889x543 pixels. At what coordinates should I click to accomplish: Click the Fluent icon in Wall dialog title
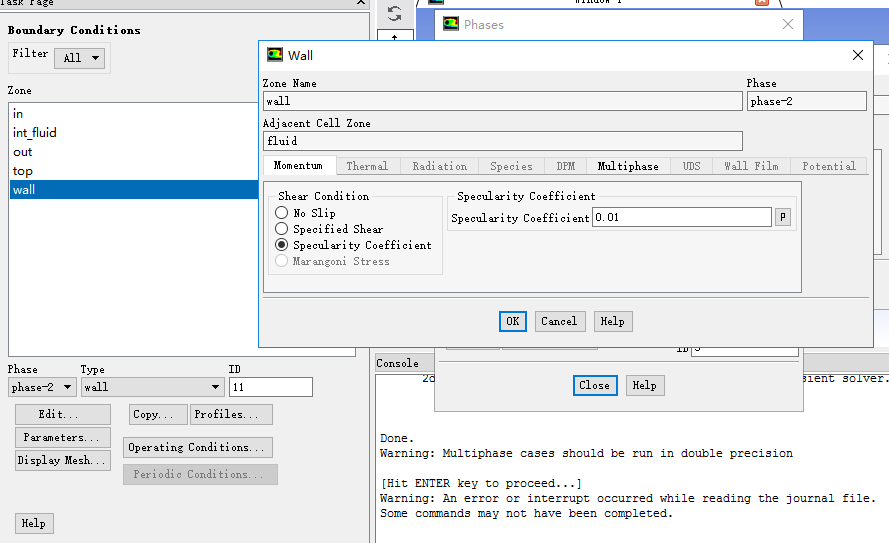[x=275, y=55]
